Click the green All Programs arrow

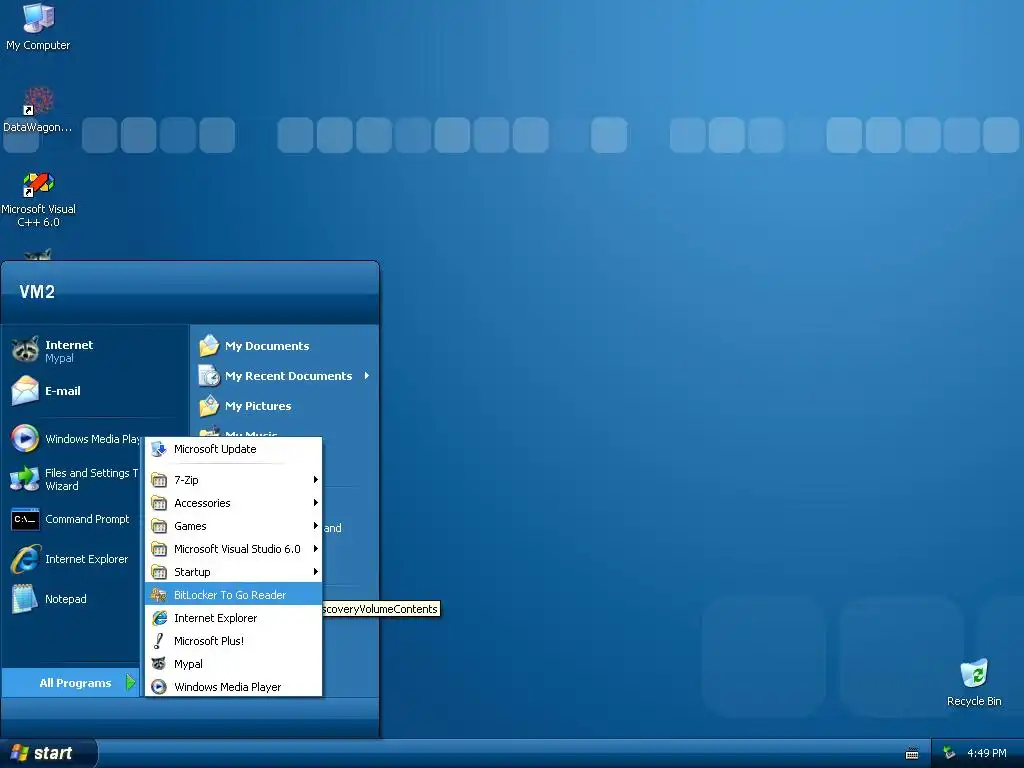pos(131,682)
